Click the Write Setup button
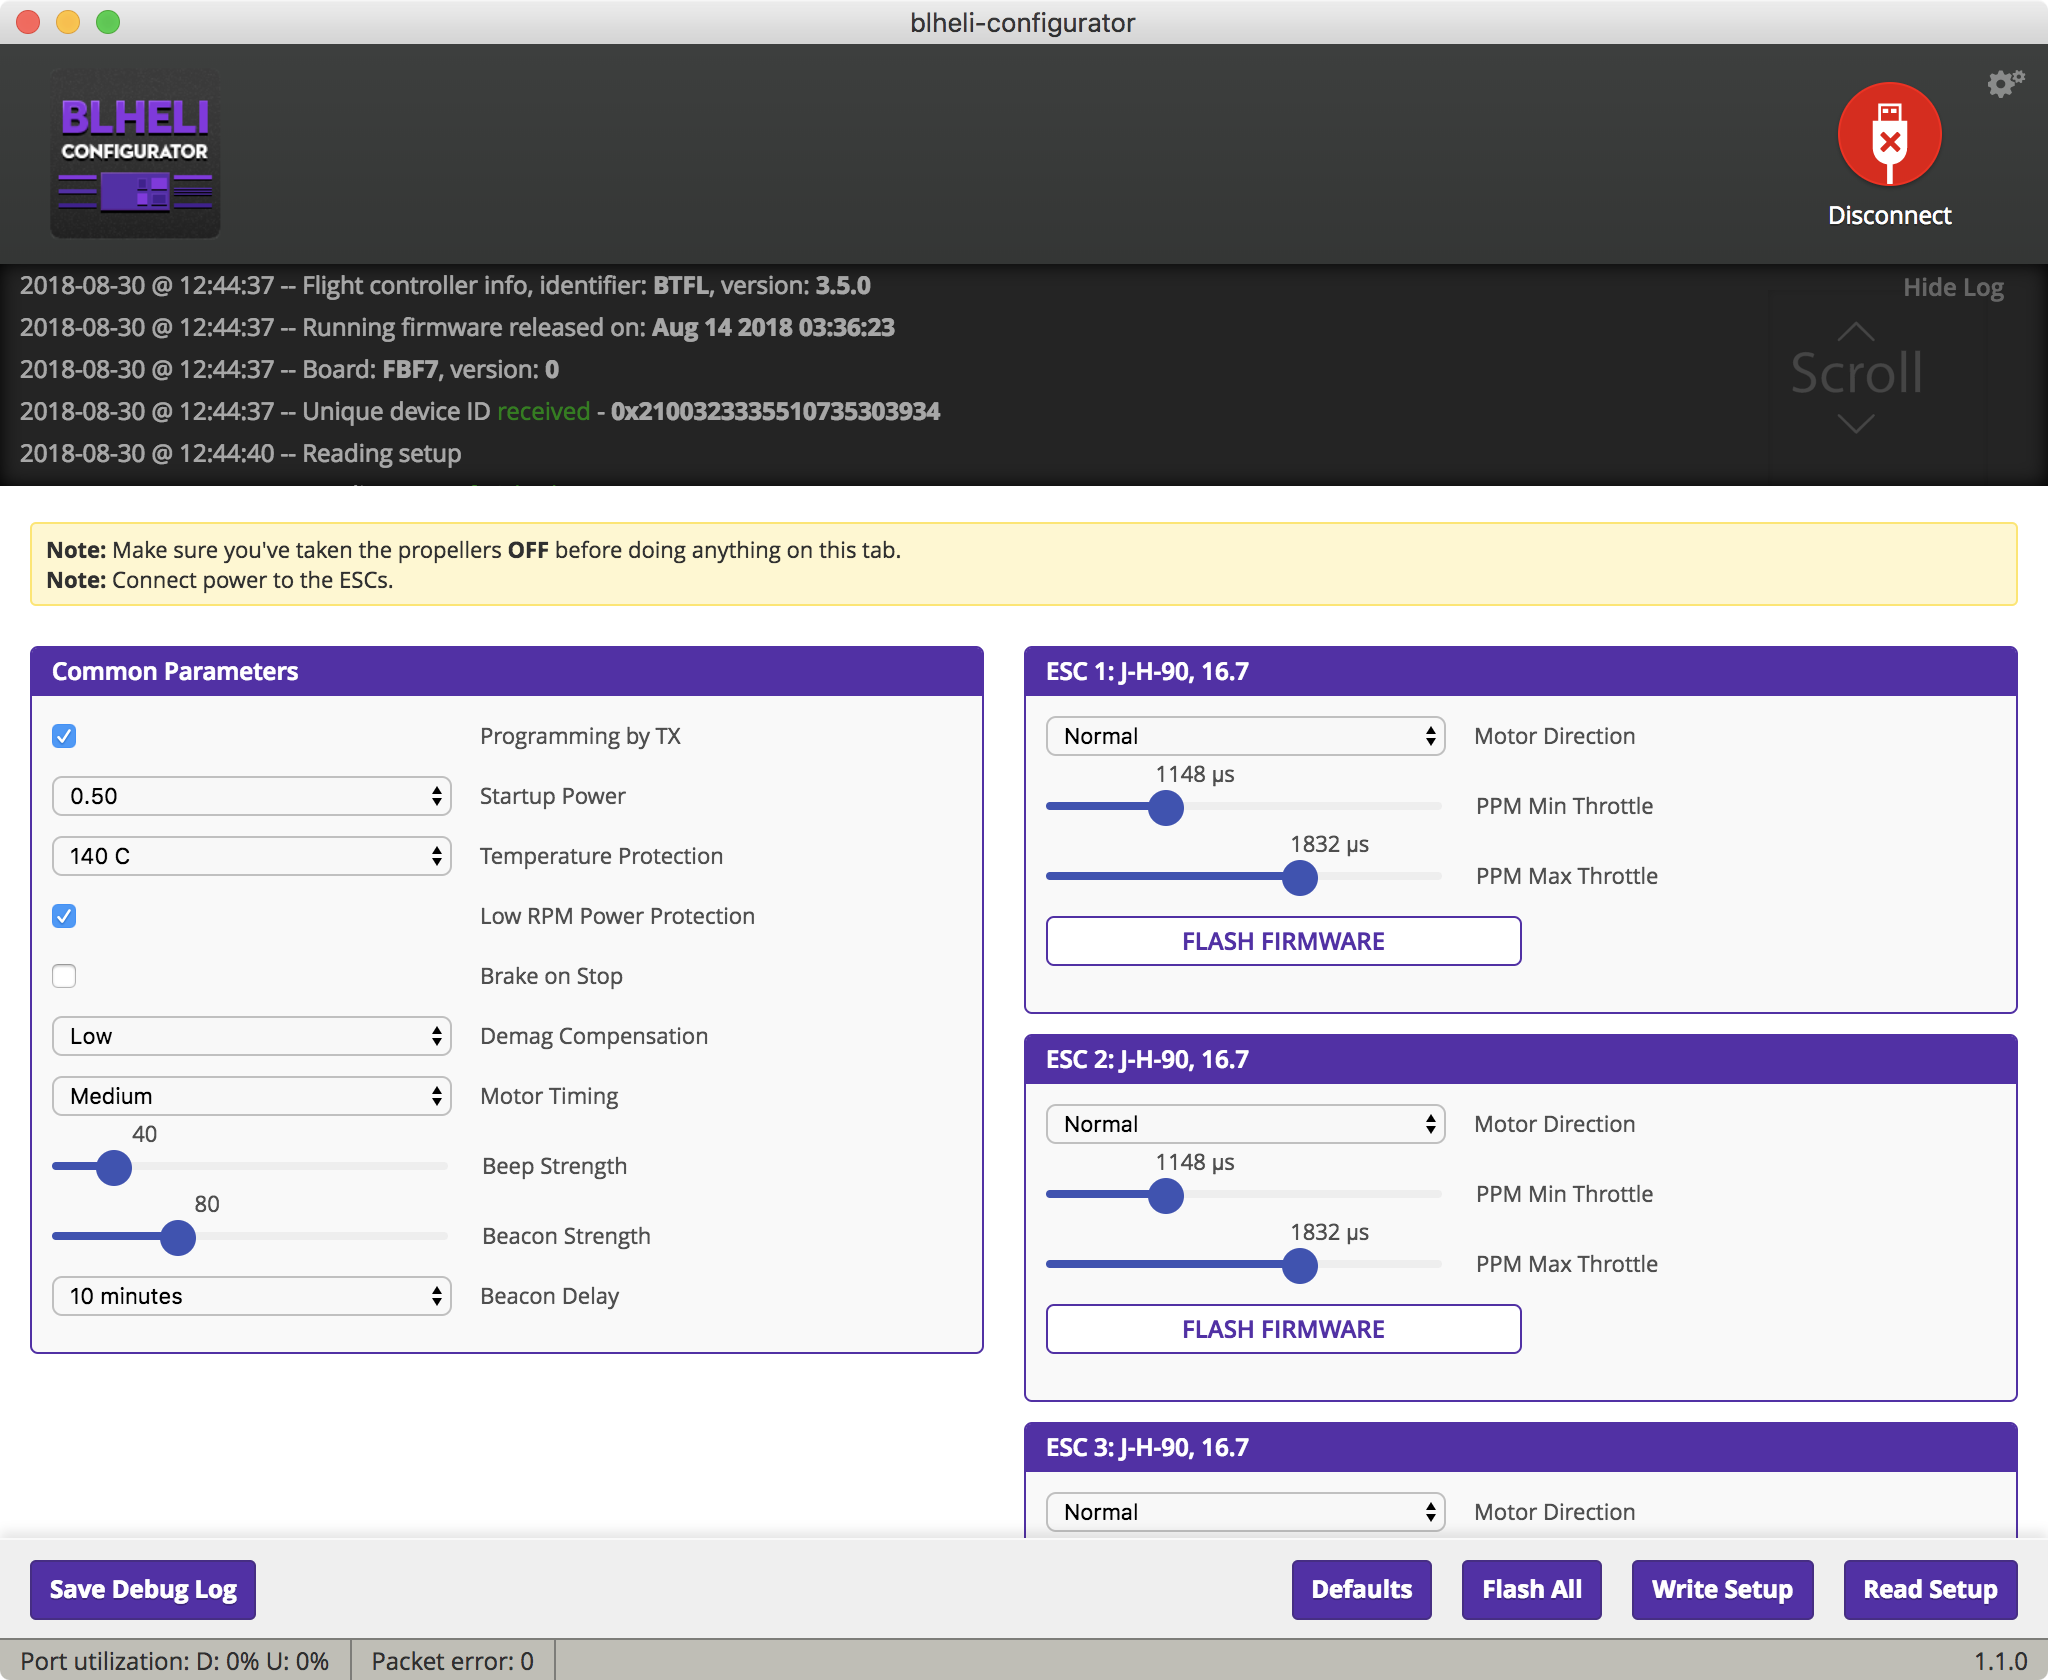2048x1680 pixels. 1722,1589
